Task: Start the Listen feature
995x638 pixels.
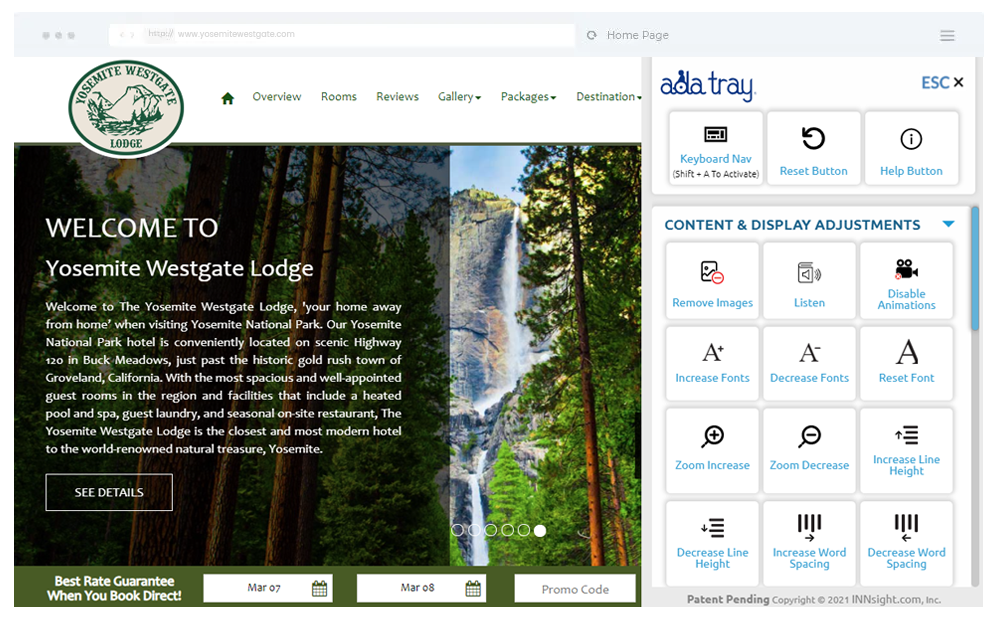Action: click(x=809, y=280)
